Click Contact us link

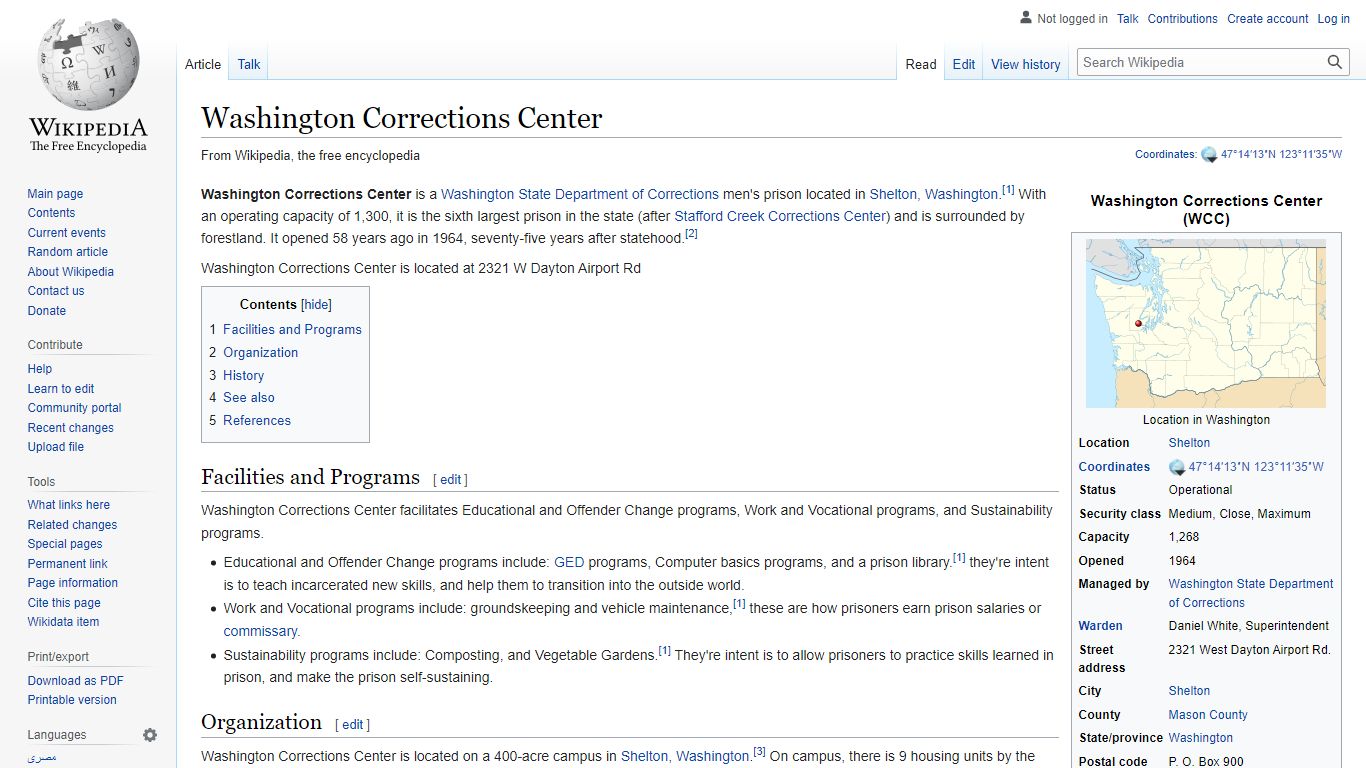tap(56, 291)
